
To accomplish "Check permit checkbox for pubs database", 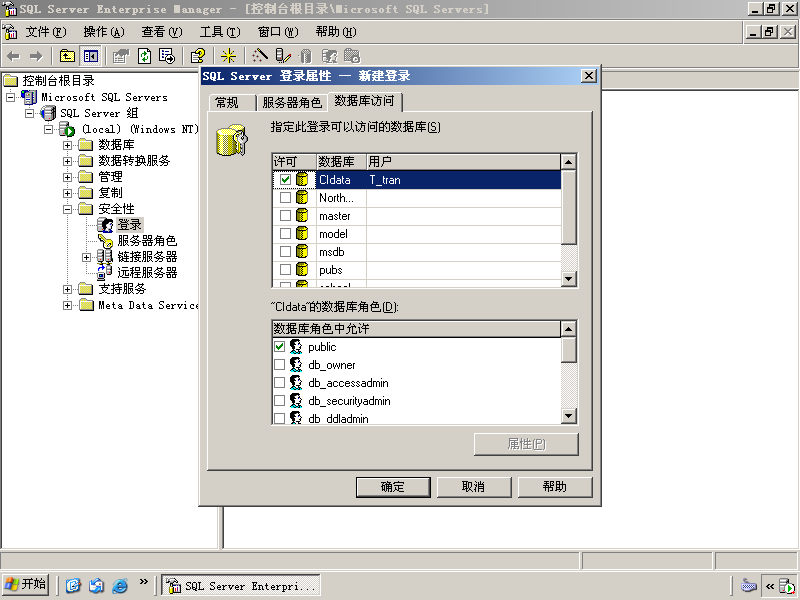I will 285,269.
